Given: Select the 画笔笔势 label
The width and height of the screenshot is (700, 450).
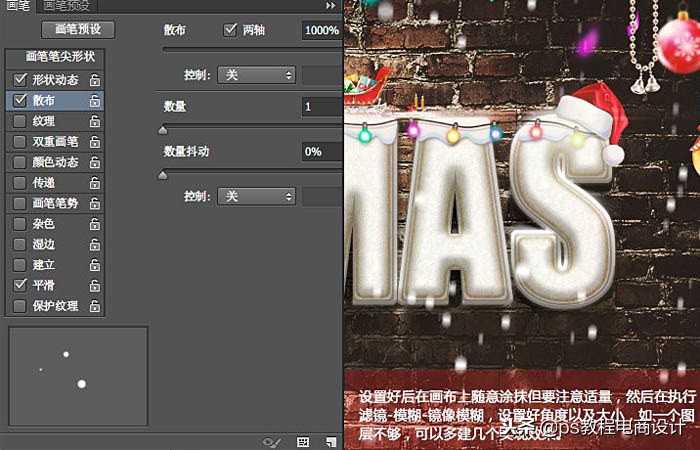Looking at the screenshot, I should 55,204.
